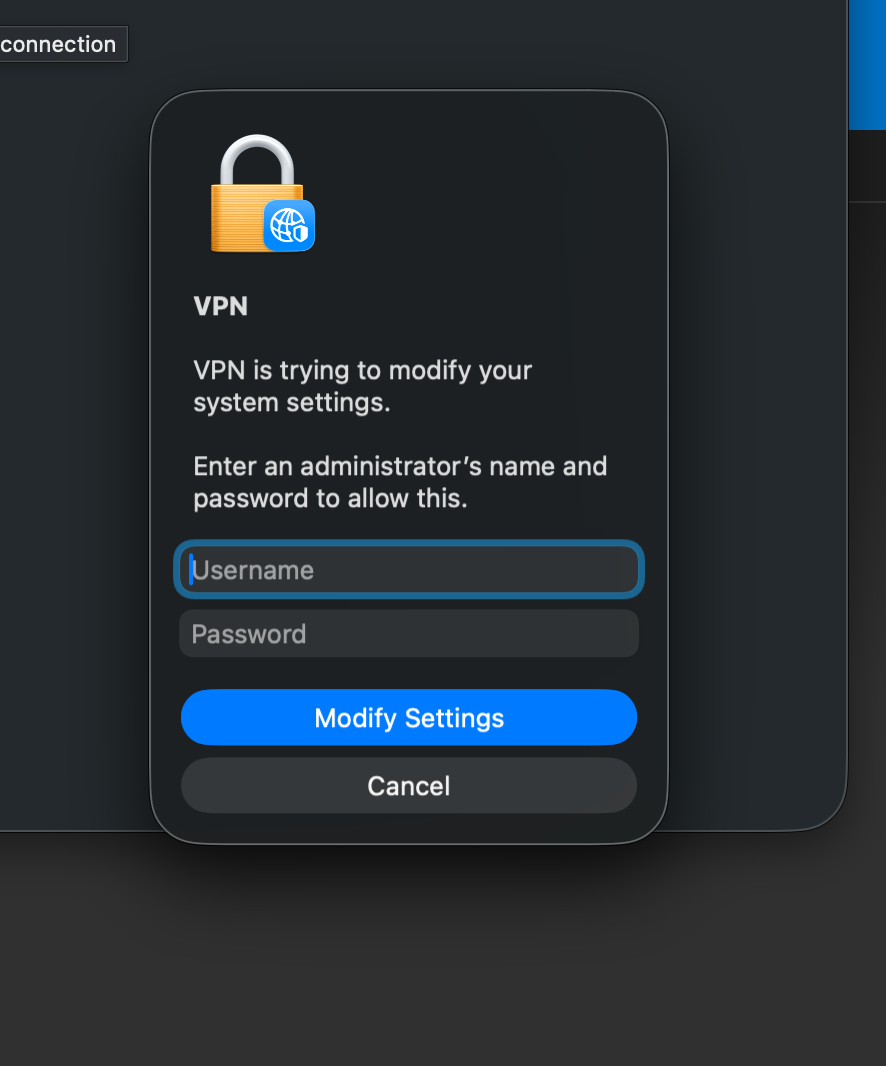Click the padlock's silver shackle

tap(257, 160)
